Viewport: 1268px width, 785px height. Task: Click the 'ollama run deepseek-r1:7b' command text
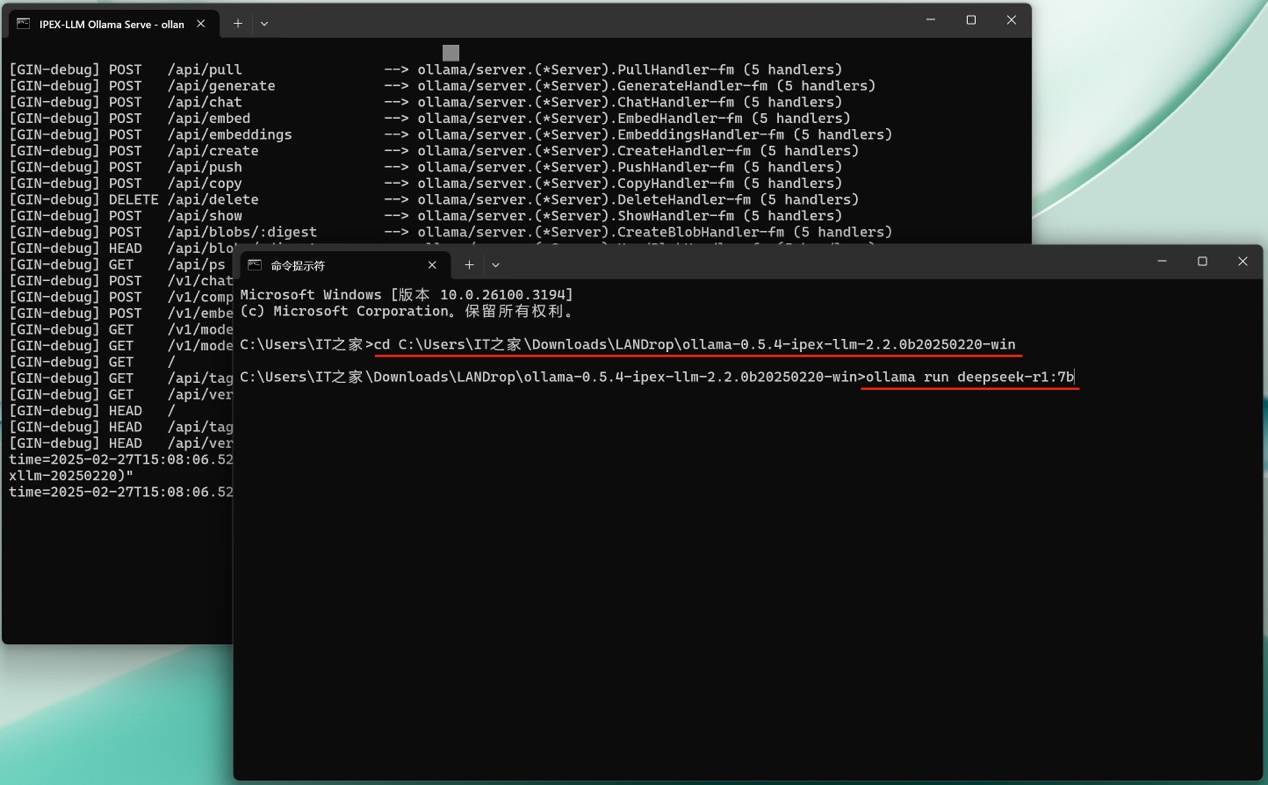point(969,377)
